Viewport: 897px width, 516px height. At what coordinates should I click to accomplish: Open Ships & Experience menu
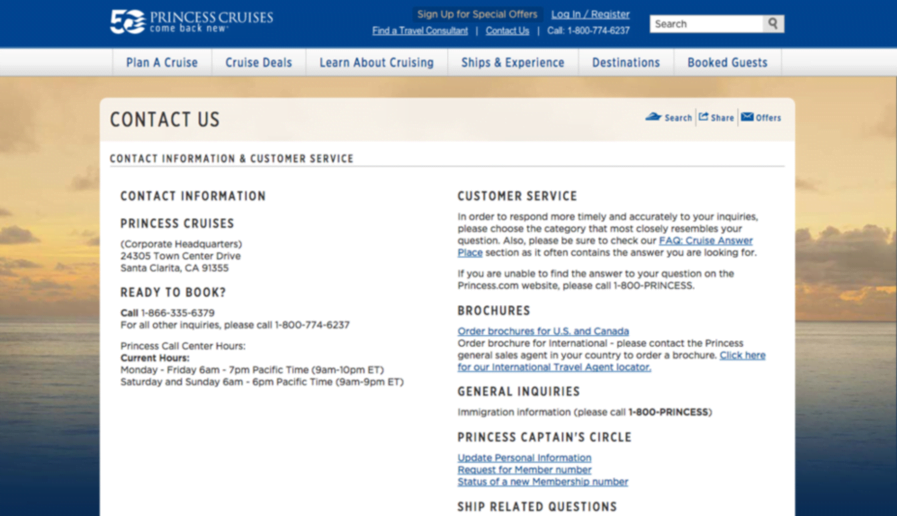click(x=513, y=62)
